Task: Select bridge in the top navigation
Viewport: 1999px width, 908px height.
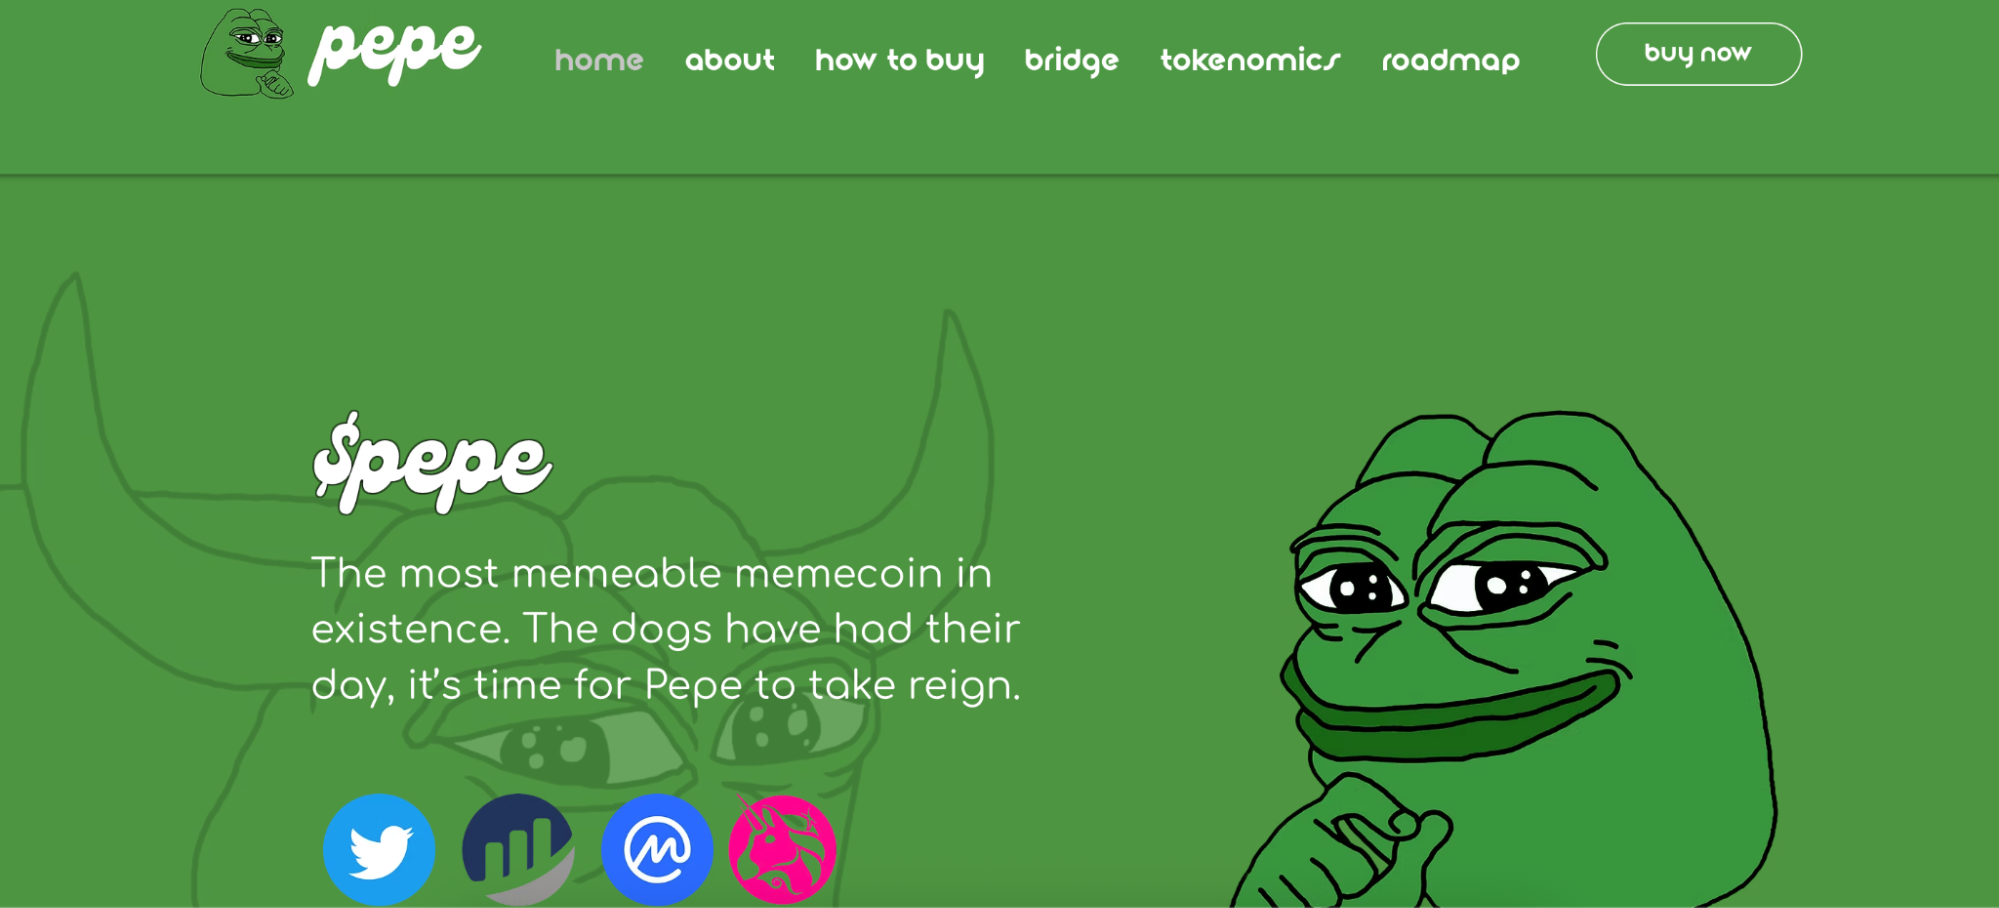Action: 1072,61
